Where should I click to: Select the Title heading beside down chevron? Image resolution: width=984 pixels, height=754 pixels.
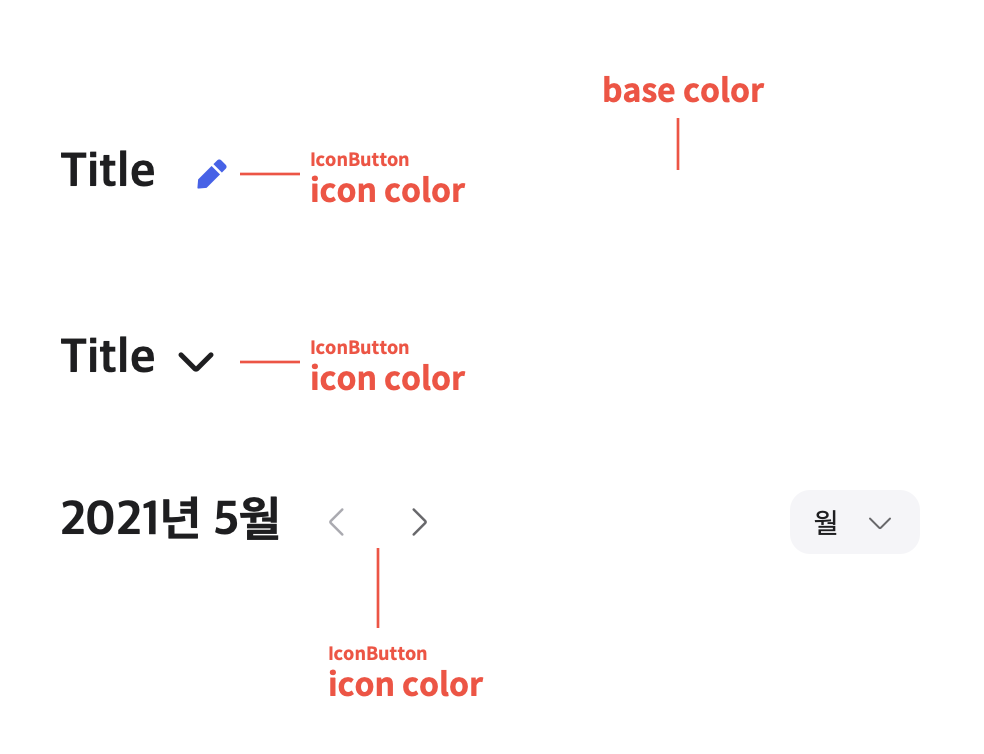pos(107,355)
